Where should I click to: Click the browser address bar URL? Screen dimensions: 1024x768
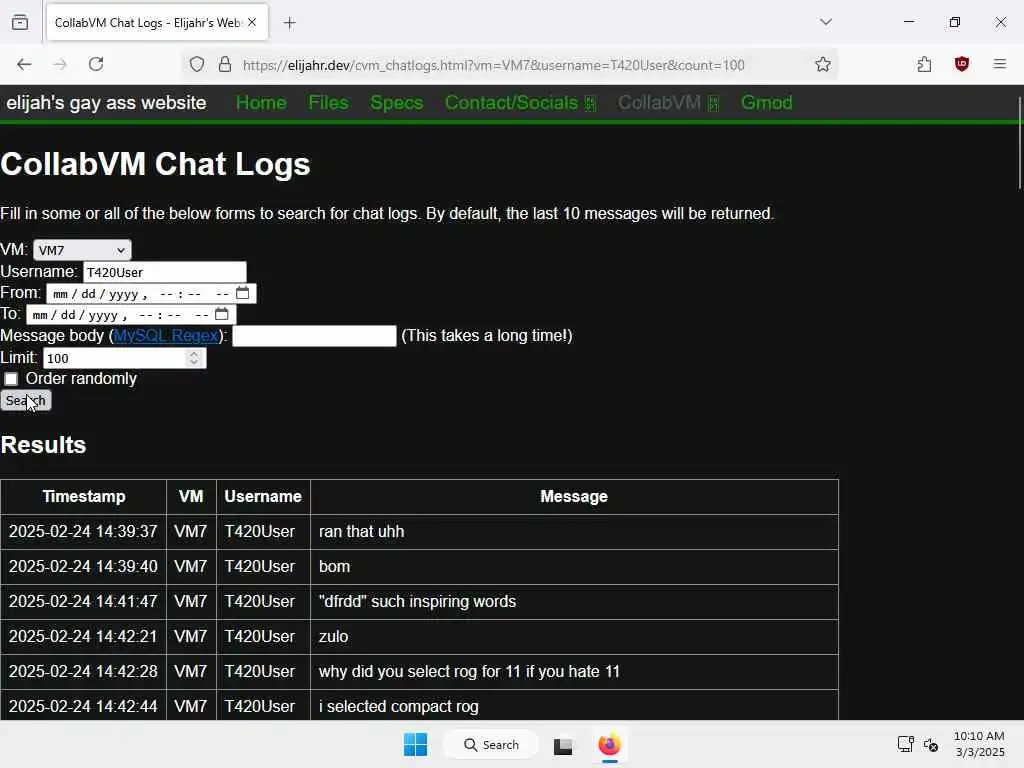493,65
